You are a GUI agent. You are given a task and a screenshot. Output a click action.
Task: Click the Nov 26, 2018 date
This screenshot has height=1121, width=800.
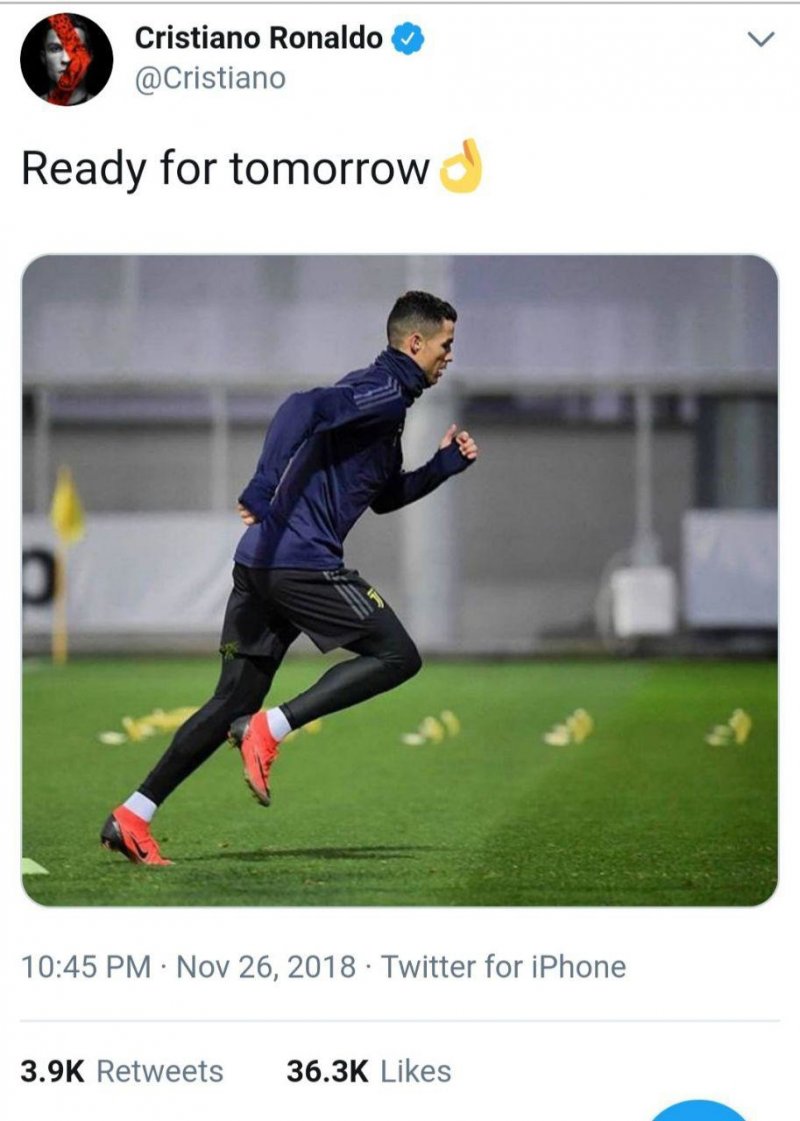coord(266,967)
